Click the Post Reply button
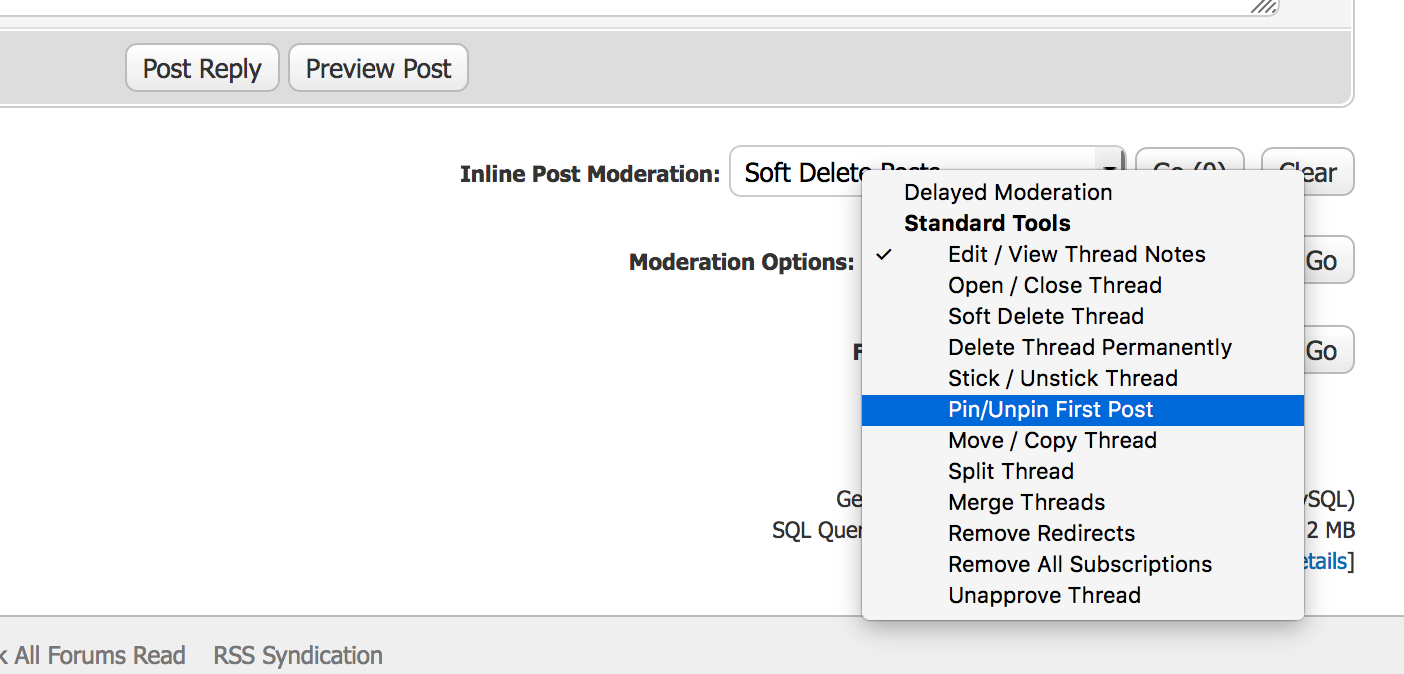Viewport: 1404px width, 674px height. click(202, 69)
